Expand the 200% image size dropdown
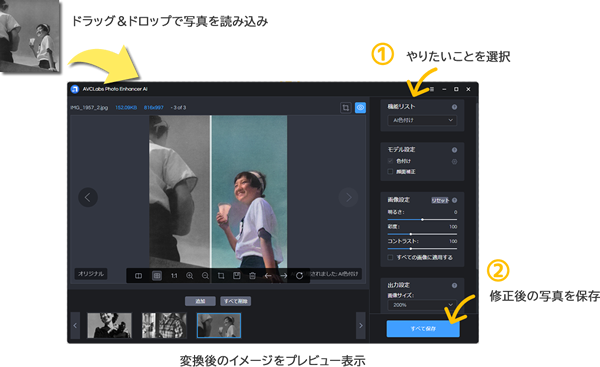This screenshot has width=600, height=367. tap(422, 305)
